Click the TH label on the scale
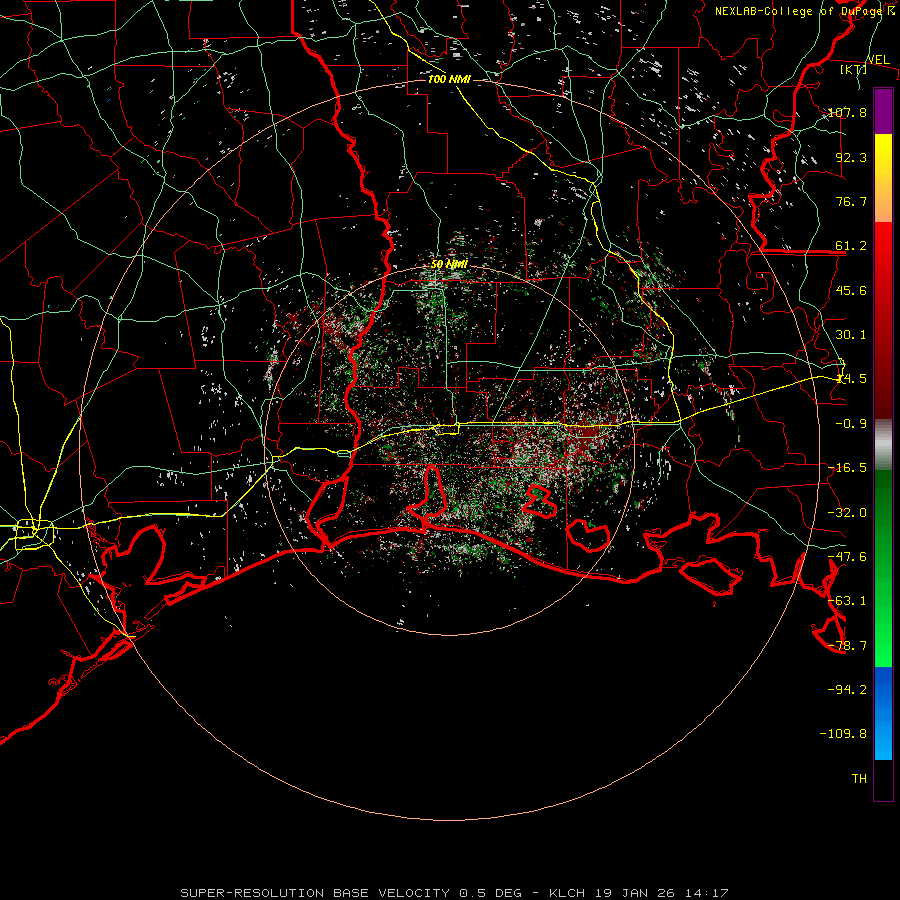Screen dimensions: 900x900 pyautogui.click(x=859, y=779)
